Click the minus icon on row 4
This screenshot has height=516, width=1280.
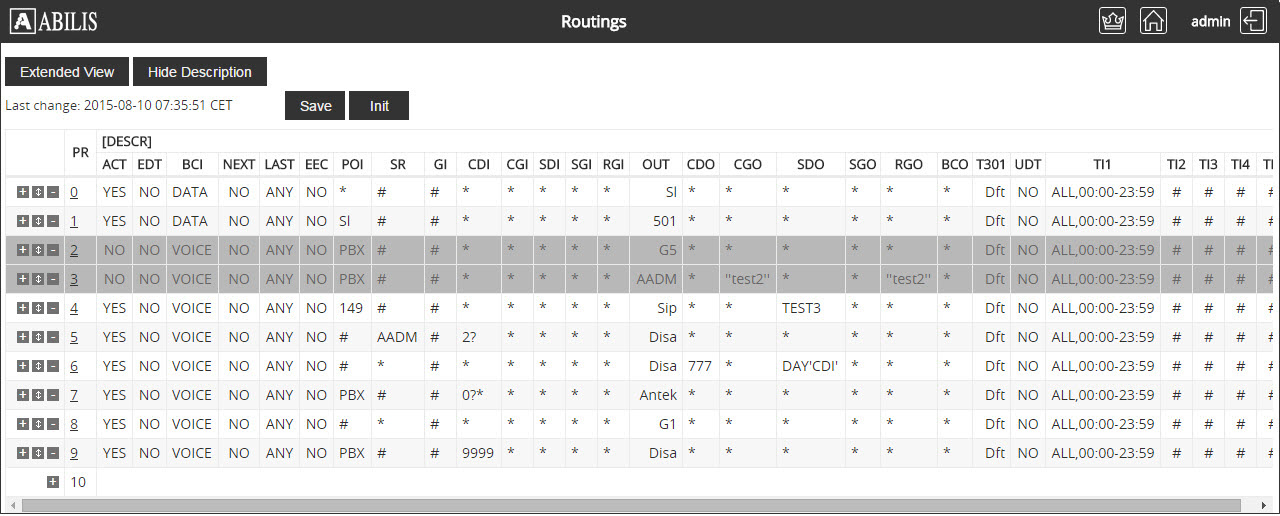tap(52, 308)
